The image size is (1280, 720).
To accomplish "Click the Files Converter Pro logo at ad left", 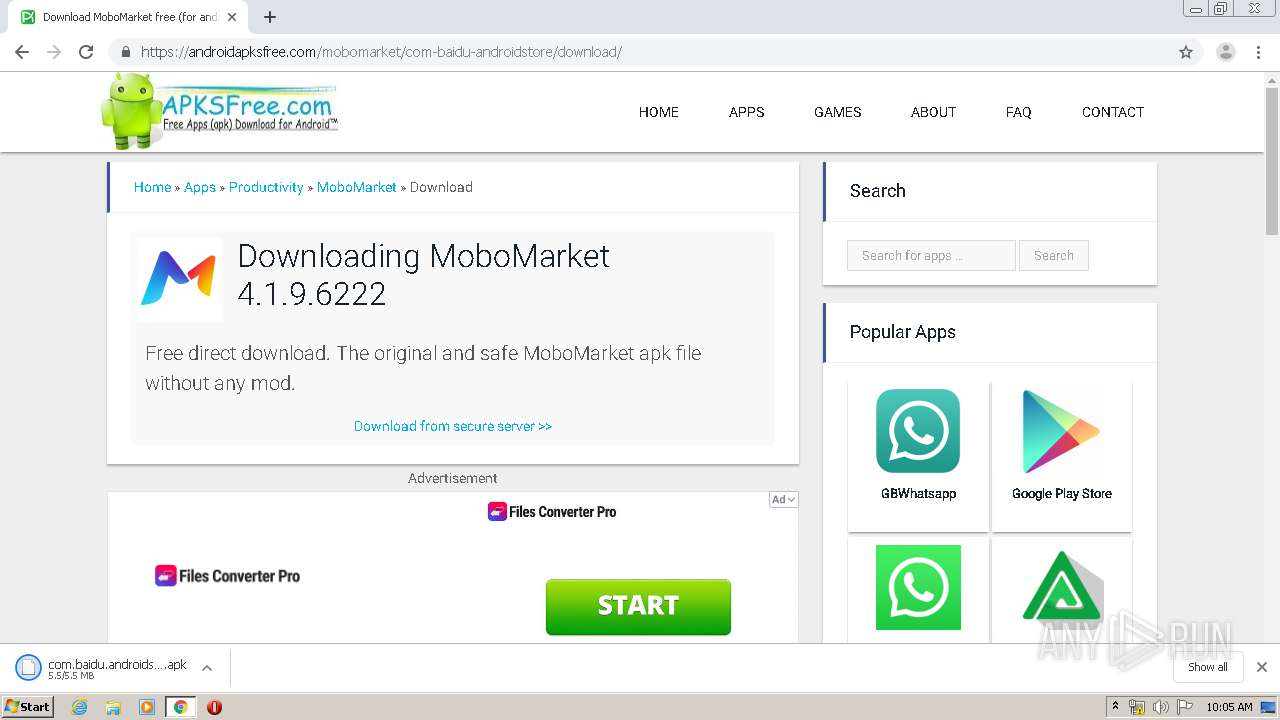I will coord(228,576).
